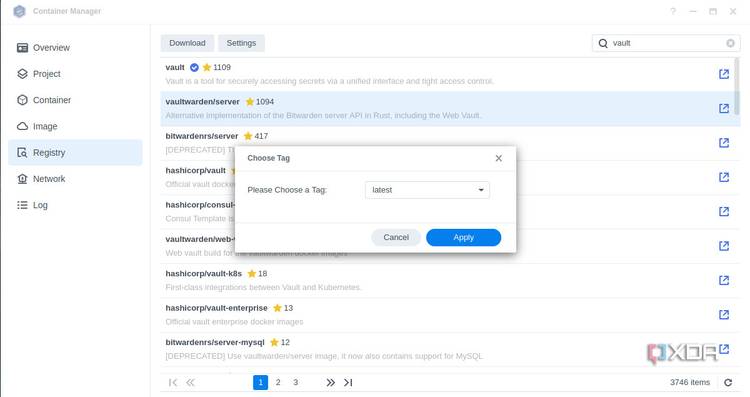750x397 pixels.
Task: Close the Choose Tag dialog
Action: click(498, 158)
